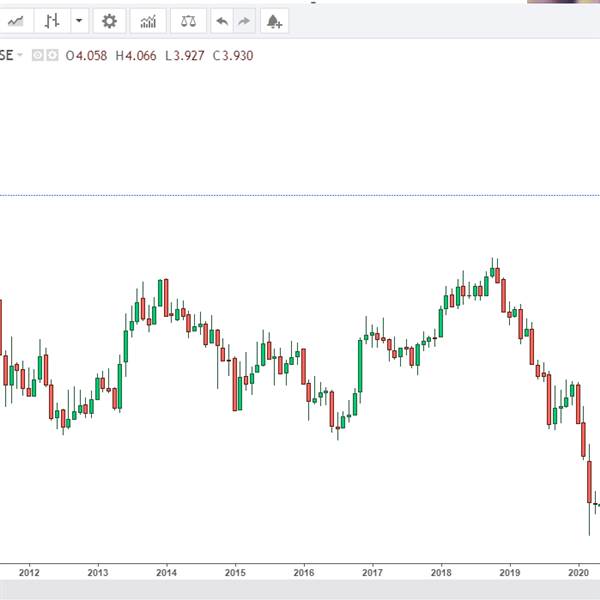Click the 2017 label on time axis

372,572
